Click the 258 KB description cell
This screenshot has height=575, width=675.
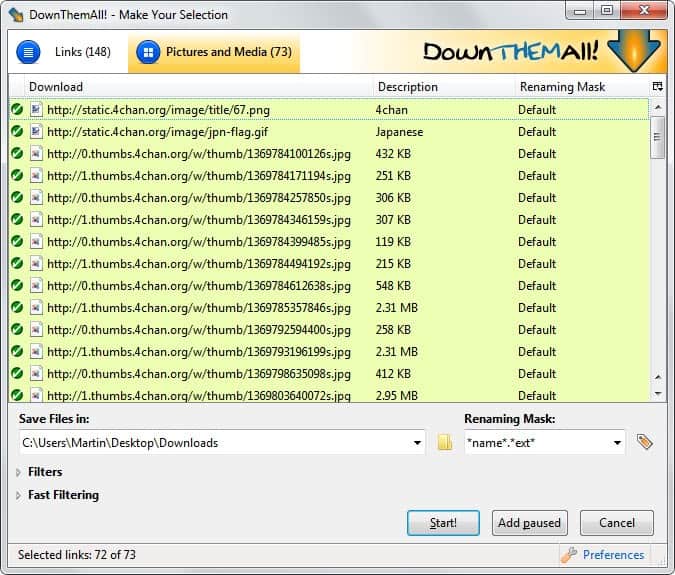coord(393,330)
